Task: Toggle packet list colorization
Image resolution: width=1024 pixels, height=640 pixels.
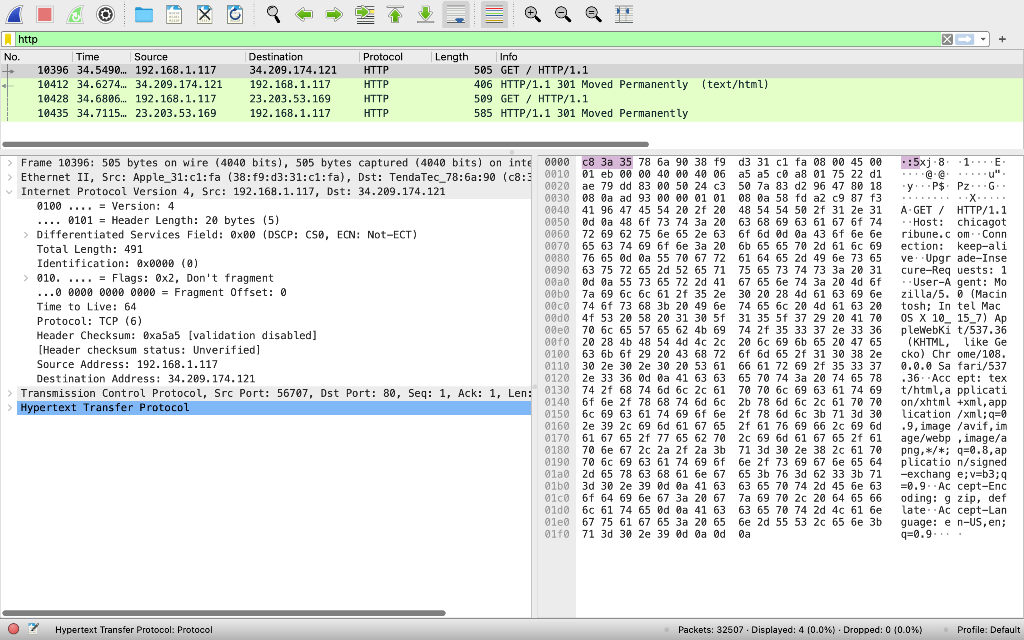Action: tap(493, 14)
